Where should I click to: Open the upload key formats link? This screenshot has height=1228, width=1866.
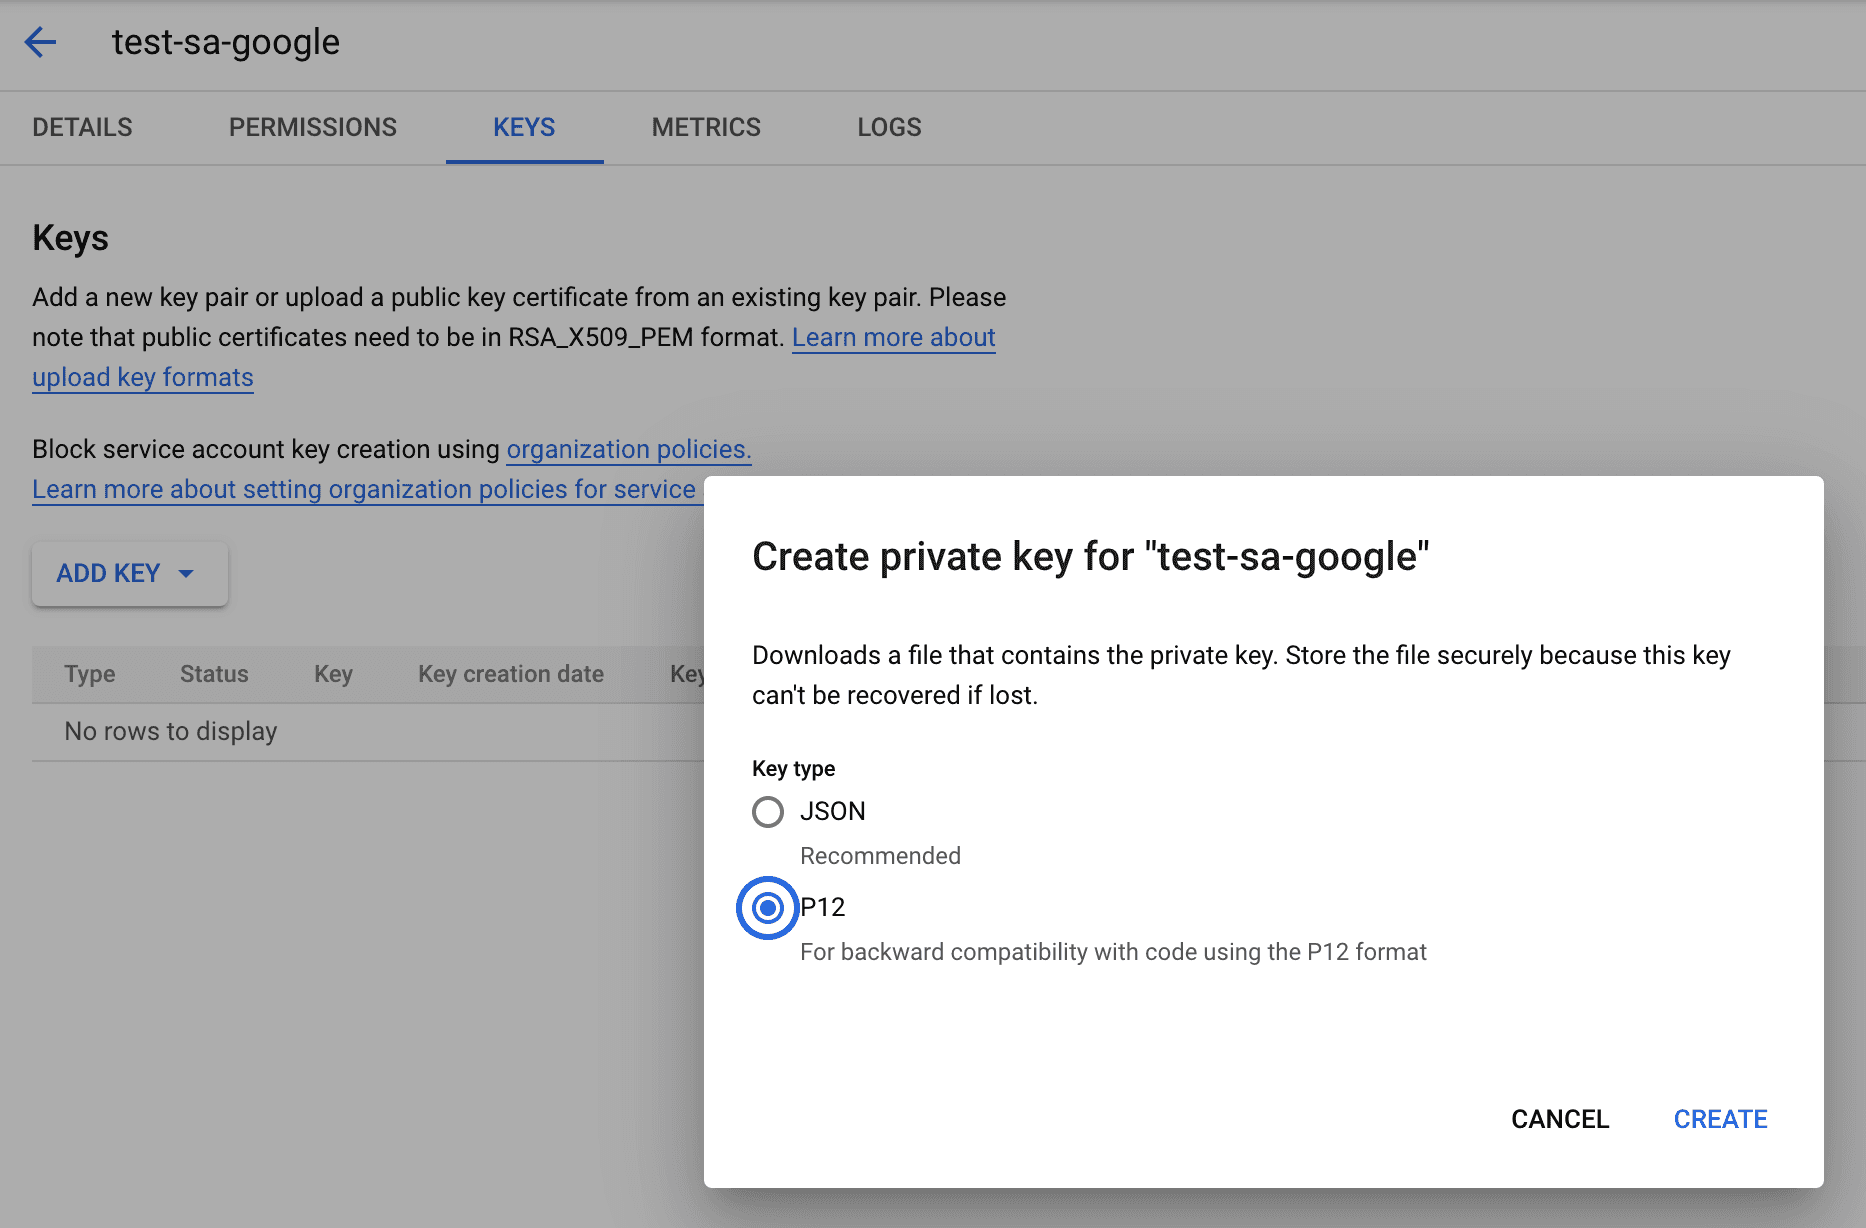(x=142, y=377)
